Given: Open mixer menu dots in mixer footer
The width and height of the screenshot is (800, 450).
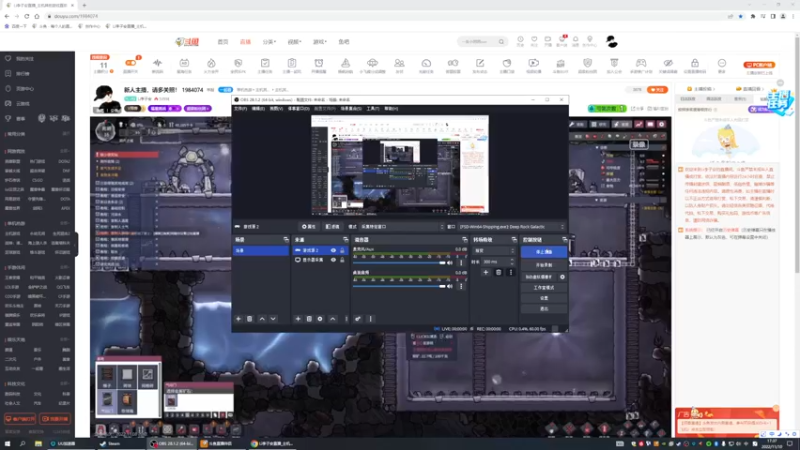Looking at the screenshot, I should [x=371, y=319].
